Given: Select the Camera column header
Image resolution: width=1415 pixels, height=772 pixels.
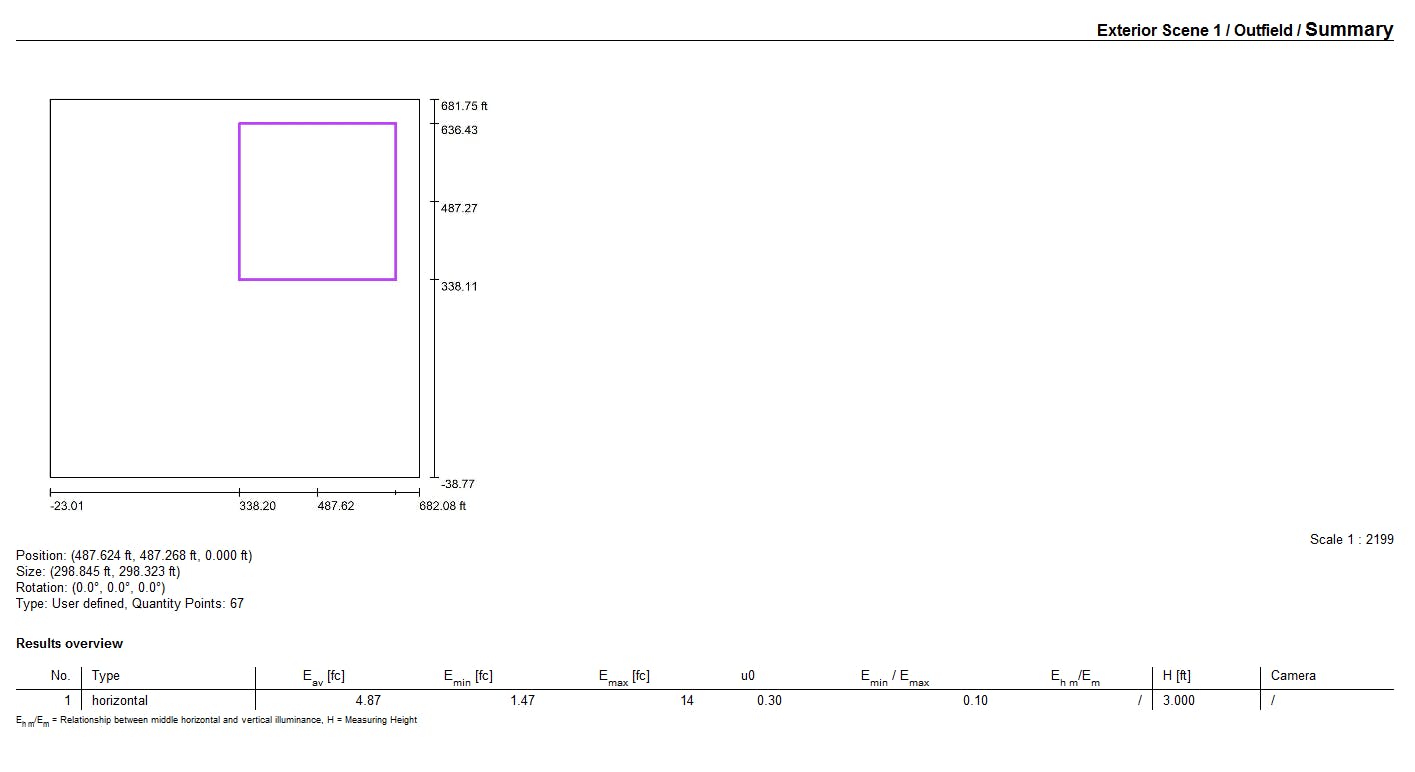Looking at the screenshot, I should 1293,676.
